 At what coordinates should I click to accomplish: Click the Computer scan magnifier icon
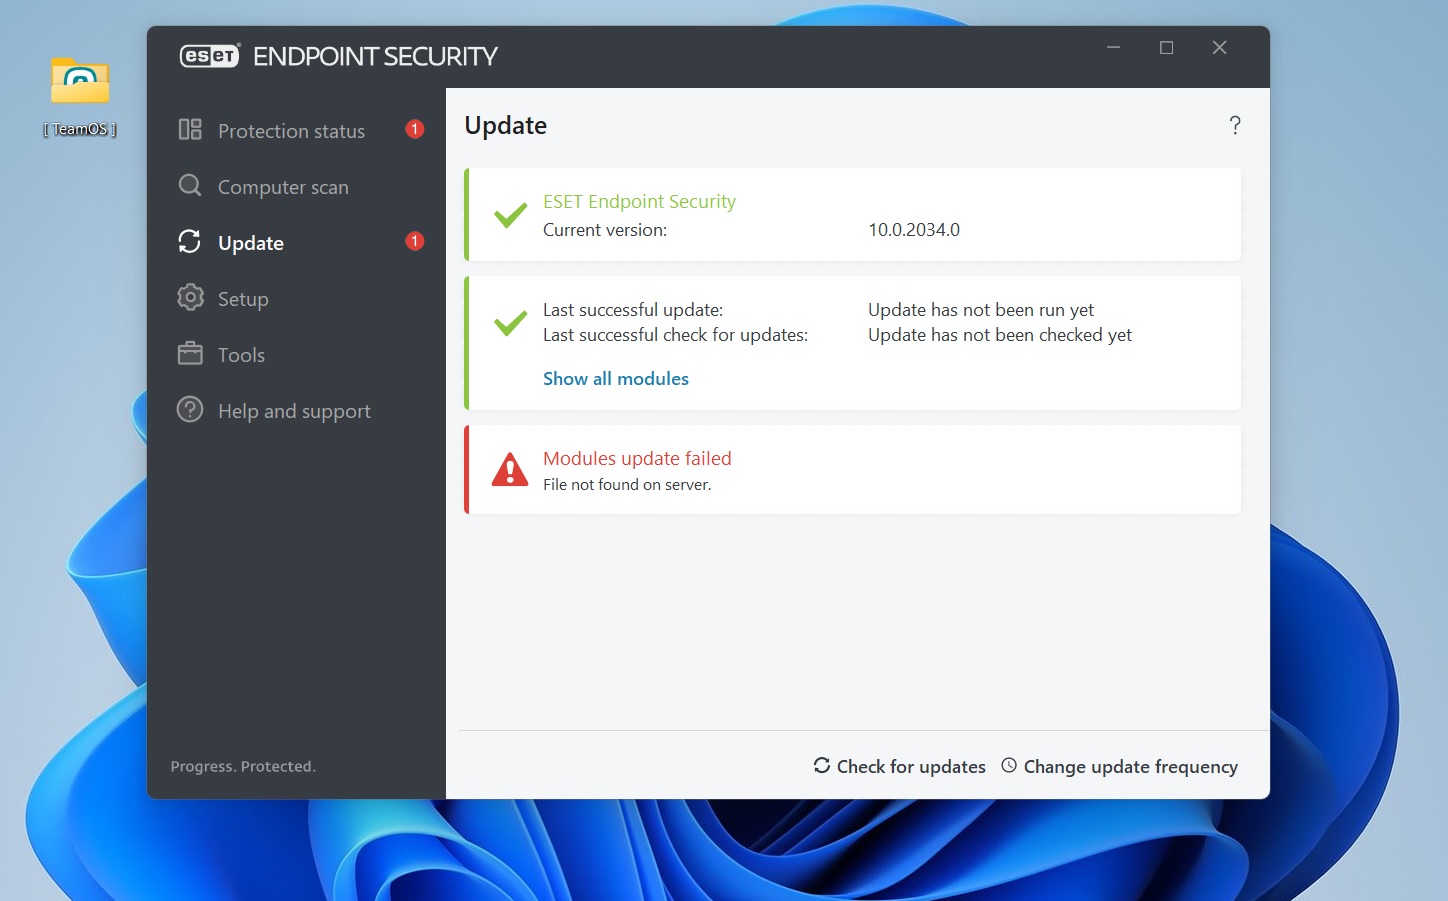[x=190, y=186]
